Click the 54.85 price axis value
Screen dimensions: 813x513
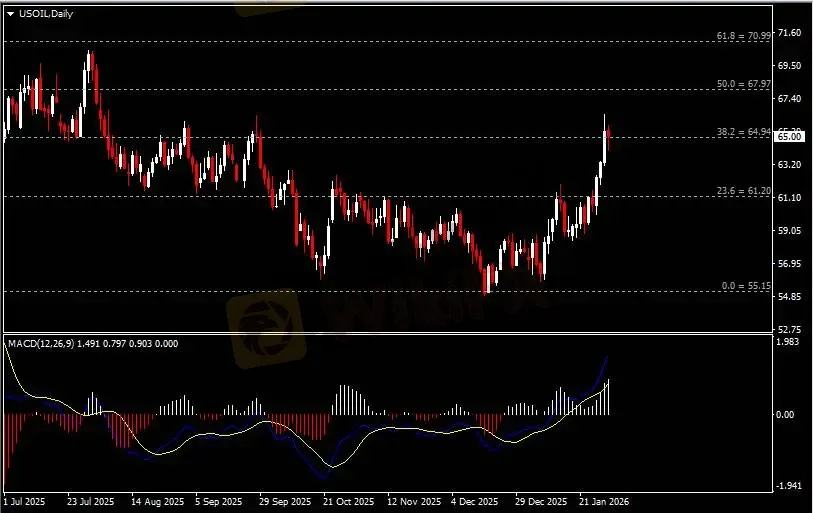(789, 297)
